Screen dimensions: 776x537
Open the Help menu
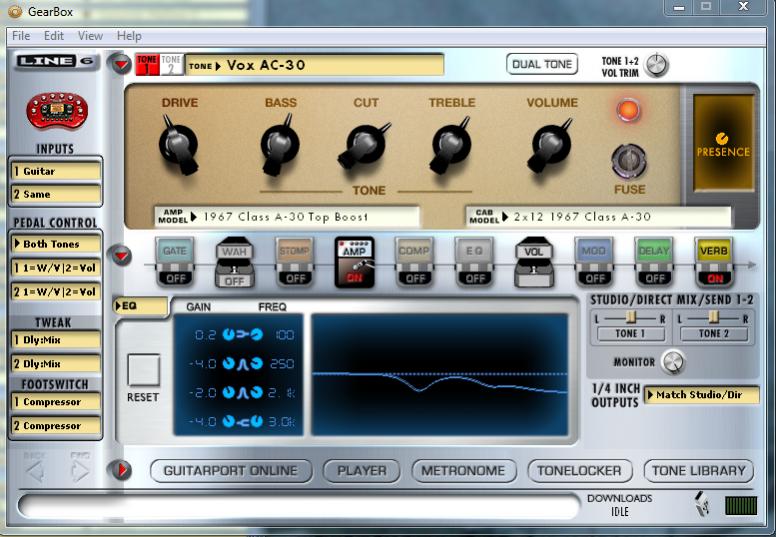(x=129, y=36)
